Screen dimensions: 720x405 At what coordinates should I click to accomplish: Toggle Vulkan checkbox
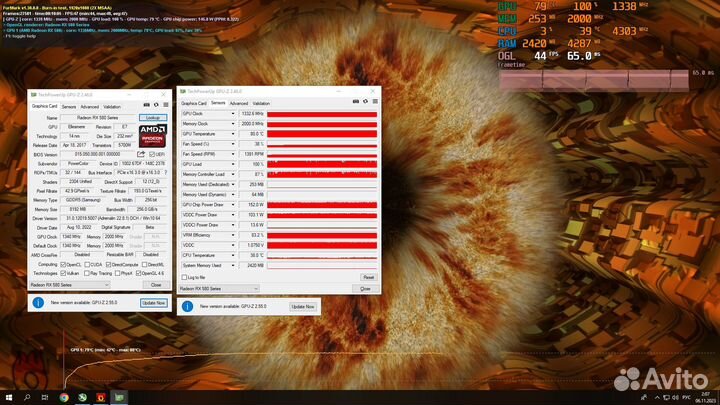63,273
